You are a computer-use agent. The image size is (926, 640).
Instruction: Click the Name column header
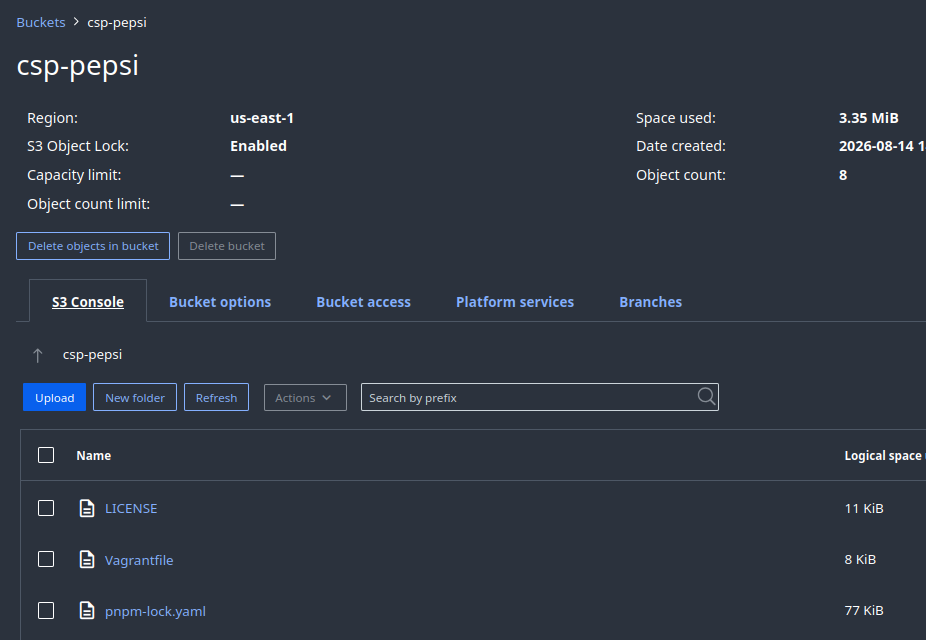93,455
